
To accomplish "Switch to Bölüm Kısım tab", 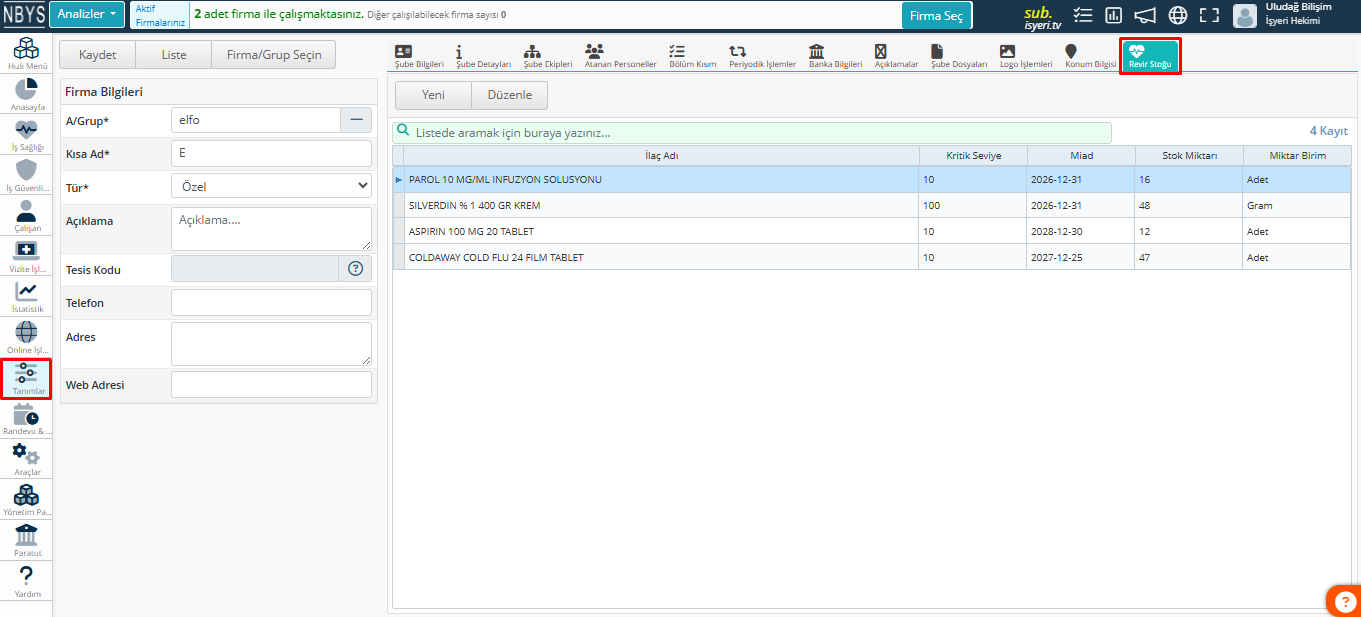I will pyautogui.click(x=692, y=56).
